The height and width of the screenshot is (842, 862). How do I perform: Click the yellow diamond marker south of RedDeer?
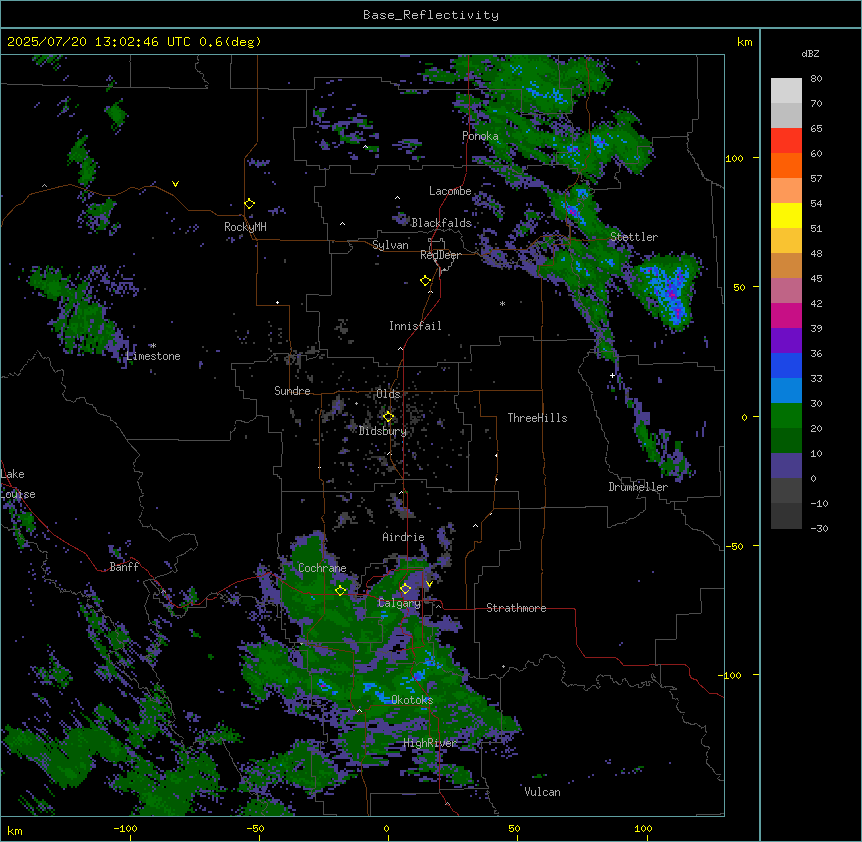[x=426, y=281]
